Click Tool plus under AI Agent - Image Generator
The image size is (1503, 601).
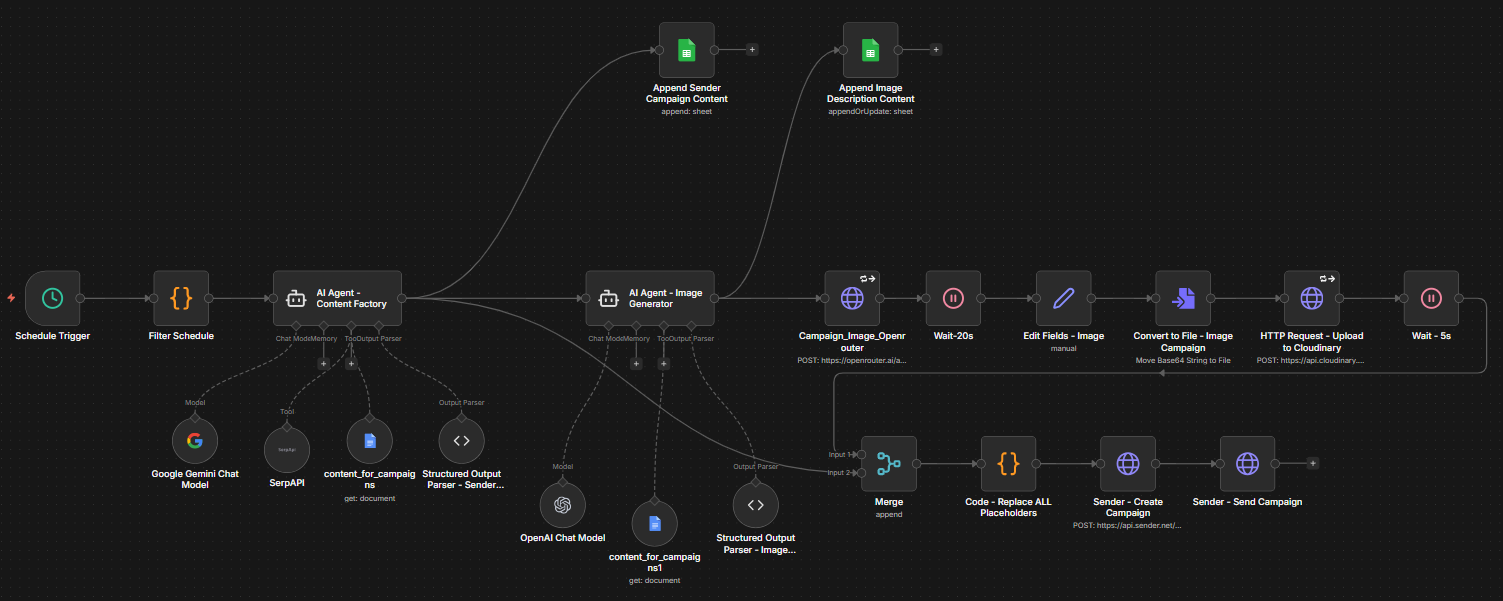click(663, 364)
